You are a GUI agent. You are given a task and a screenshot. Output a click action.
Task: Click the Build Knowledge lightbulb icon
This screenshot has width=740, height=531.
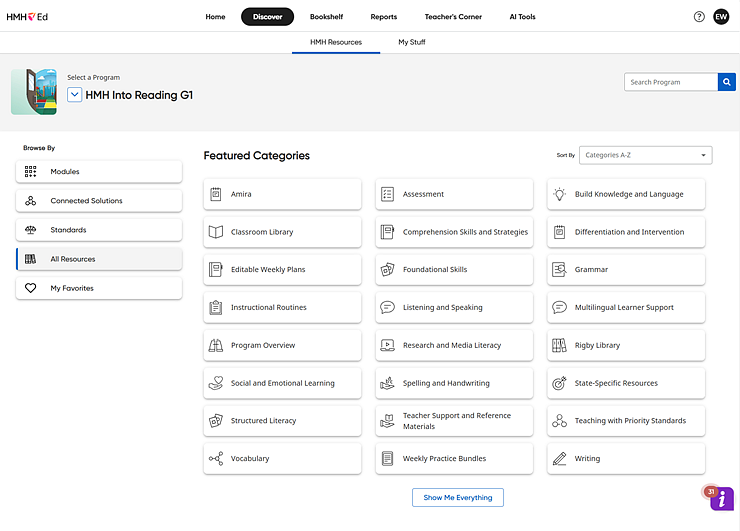click(559, 194)
